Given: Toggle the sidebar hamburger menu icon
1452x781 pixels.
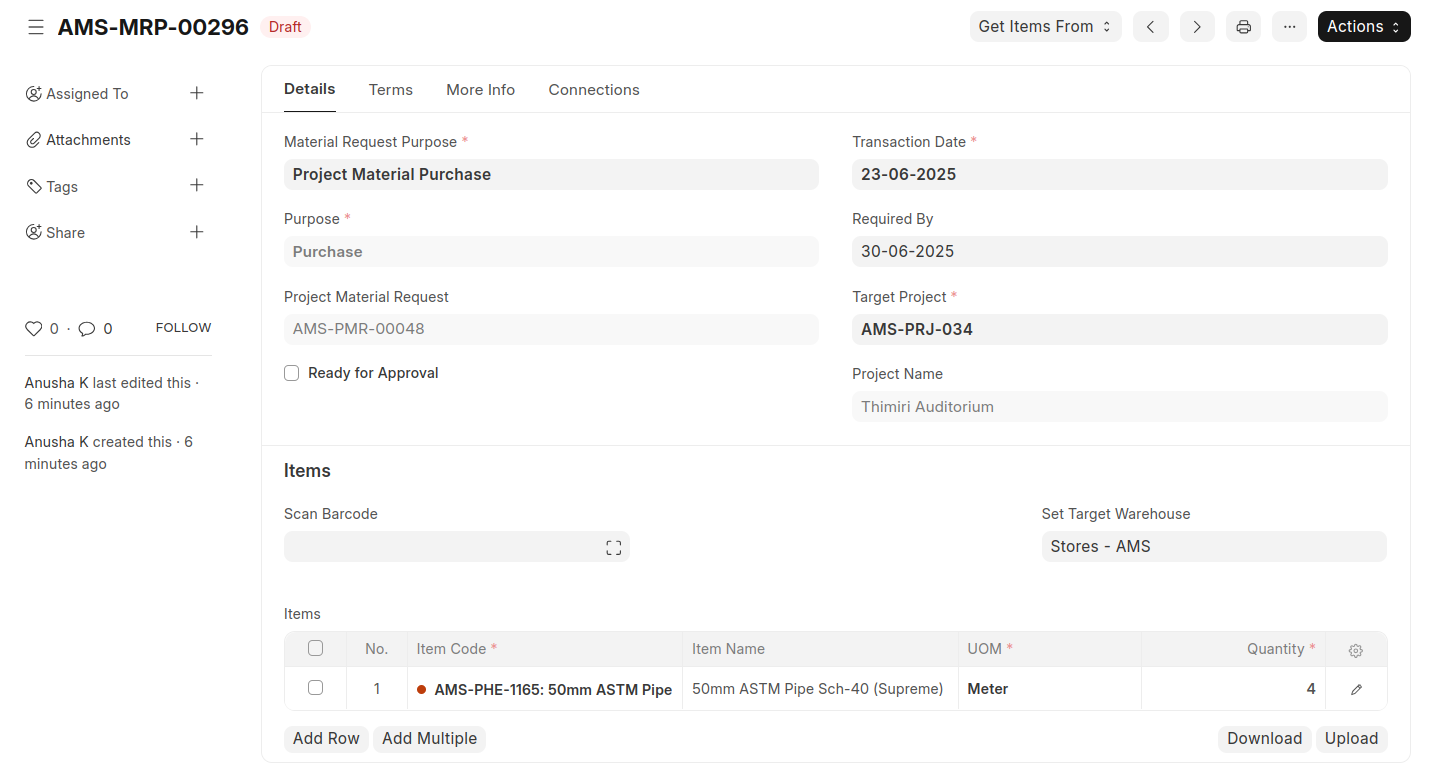Looking at the screenshot, I should click(36, 27).
